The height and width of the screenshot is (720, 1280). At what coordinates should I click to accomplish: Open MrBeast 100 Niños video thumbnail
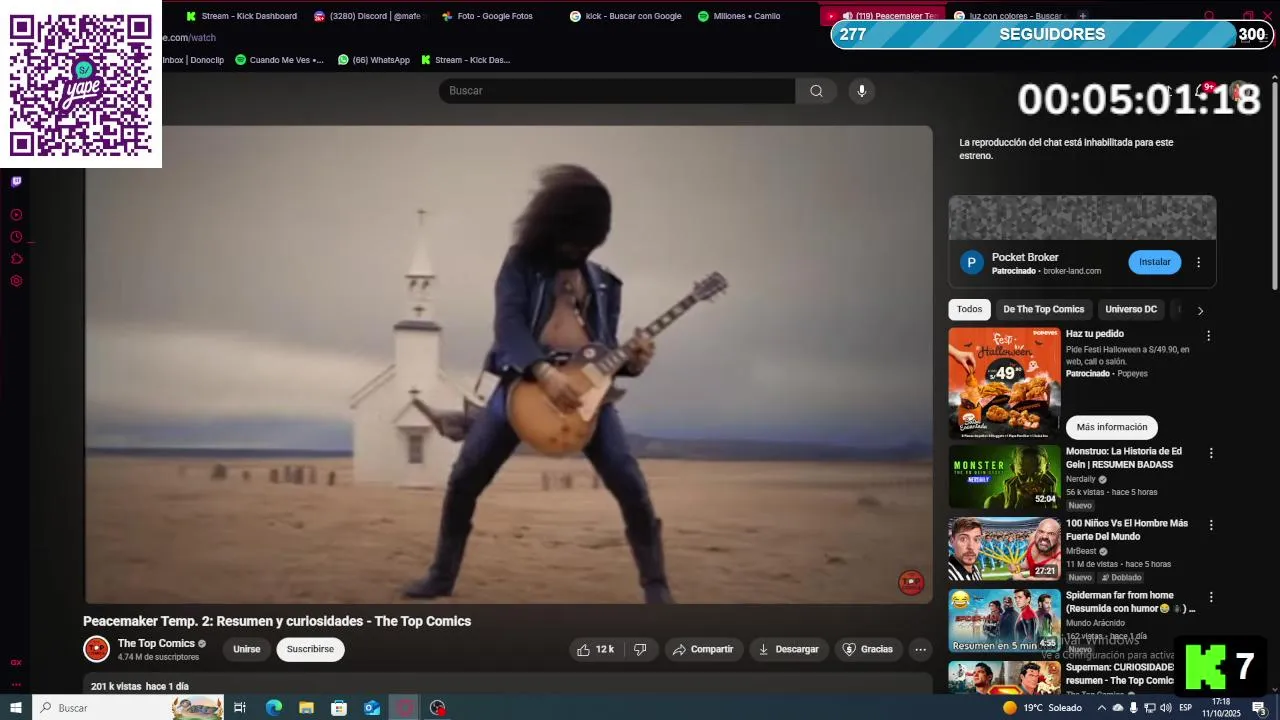[x=1004, y=549]
